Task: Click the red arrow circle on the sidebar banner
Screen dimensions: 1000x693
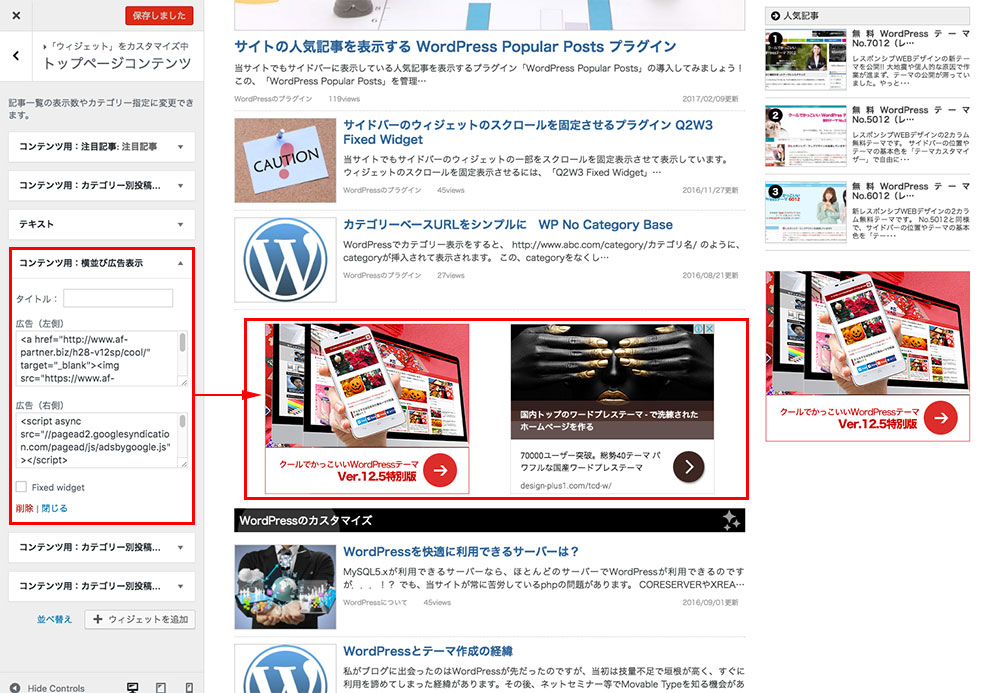Action: [x=941, y=418]
